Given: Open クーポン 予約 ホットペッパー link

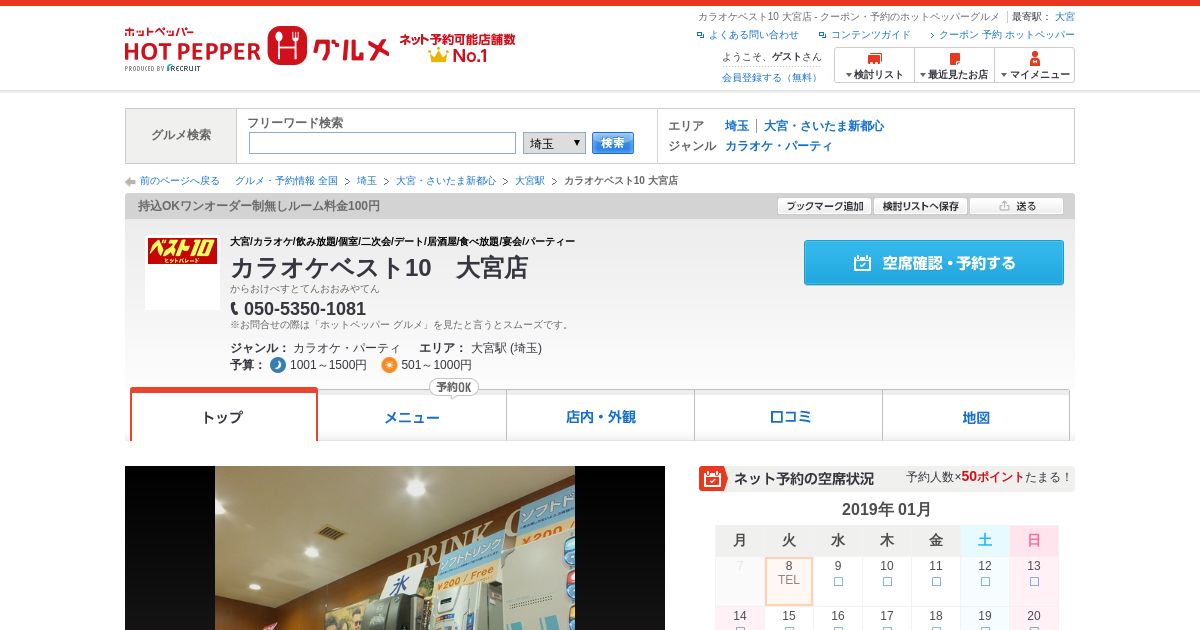Looking at the screenshot, I should [x=1006, y=35].
